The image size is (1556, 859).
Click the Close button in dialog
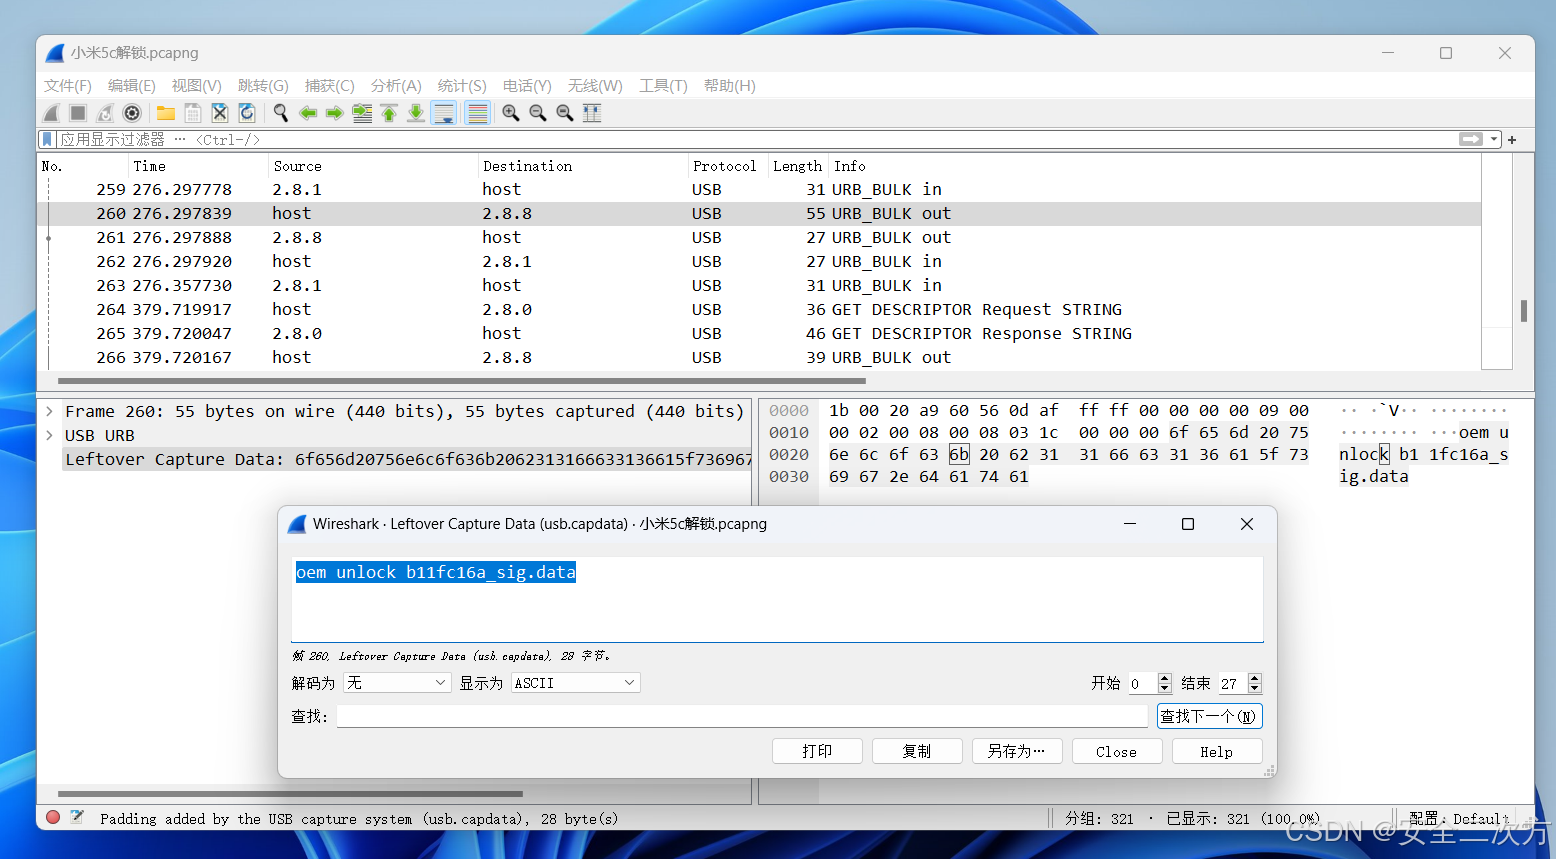tap(1117, 751)
